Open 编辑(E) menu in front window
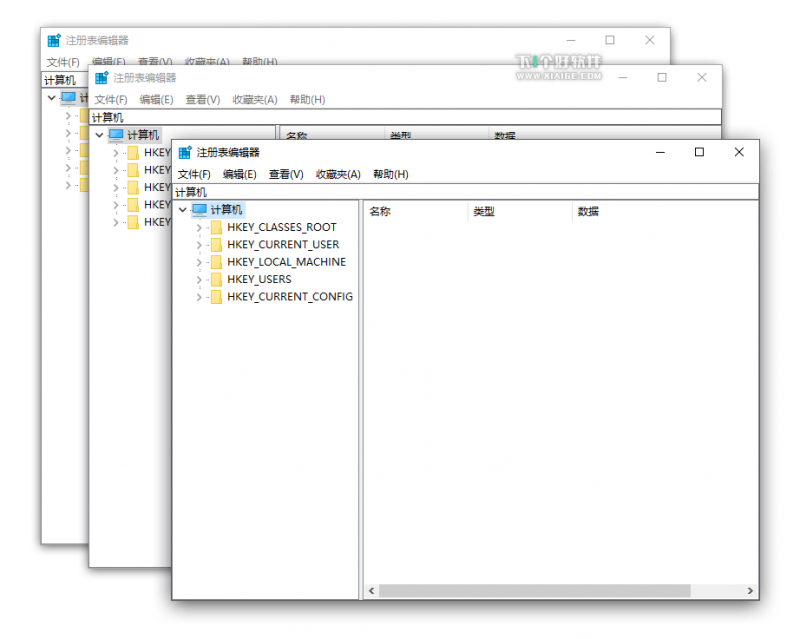800x639 pixels. (x=240, y=175)
